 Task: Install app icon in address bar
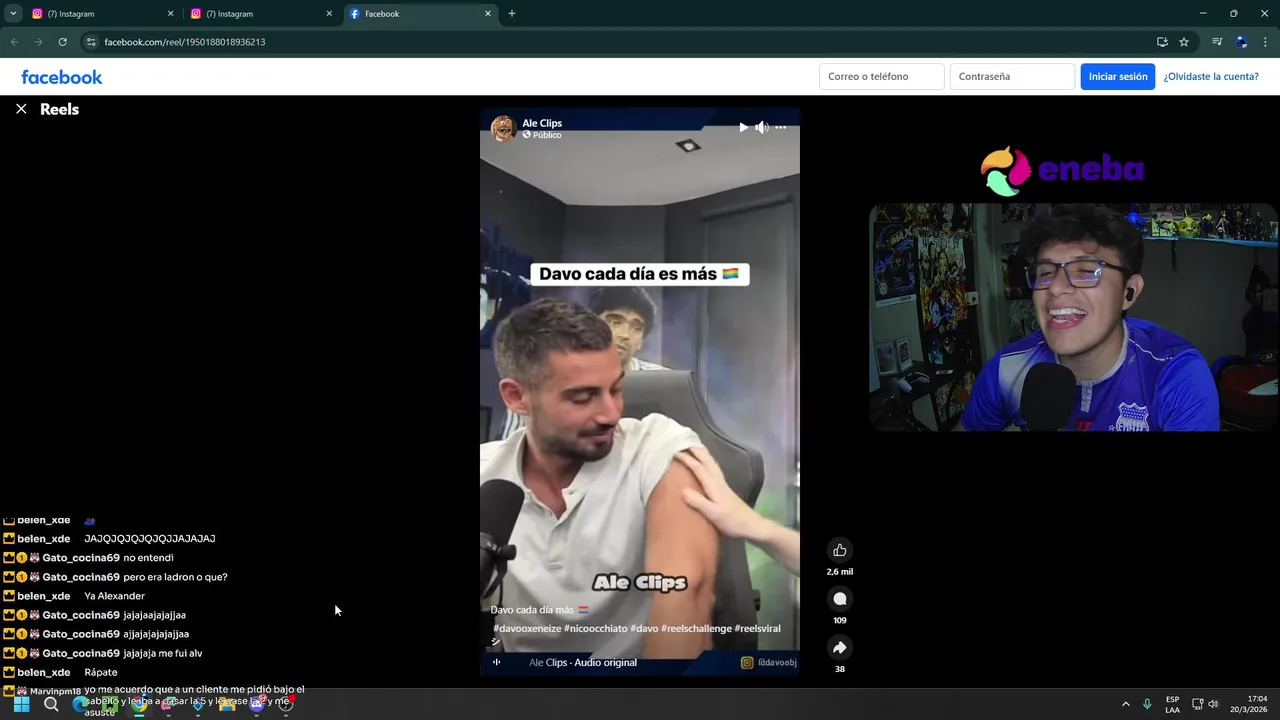(x=1162, y=42)
